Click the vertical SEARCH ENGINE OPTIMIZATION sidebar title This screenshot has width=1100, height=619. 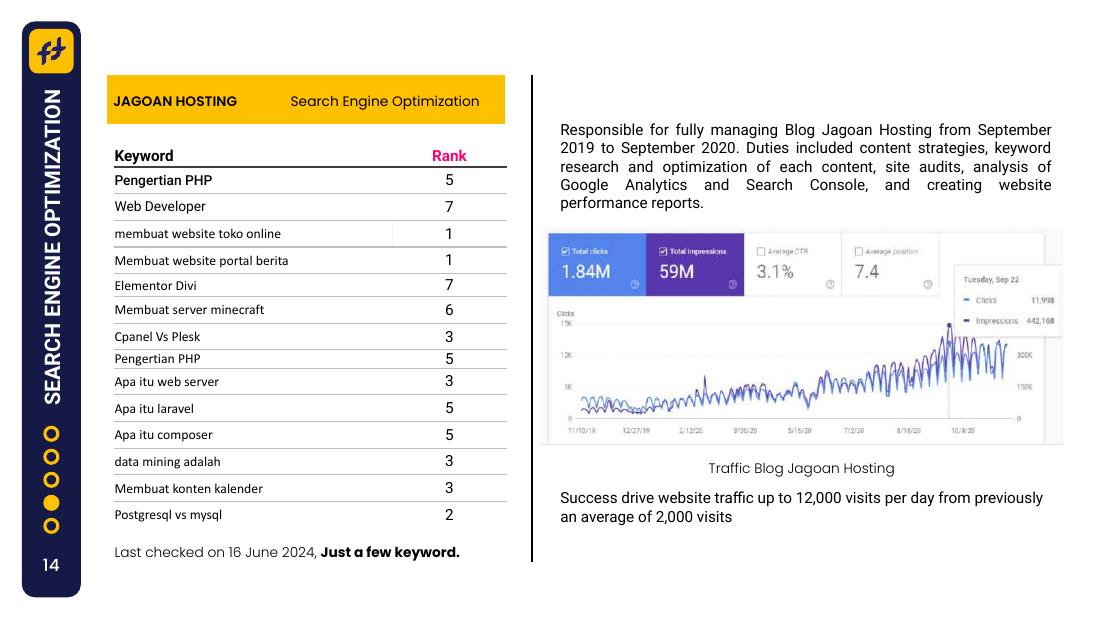coord(52,246)
